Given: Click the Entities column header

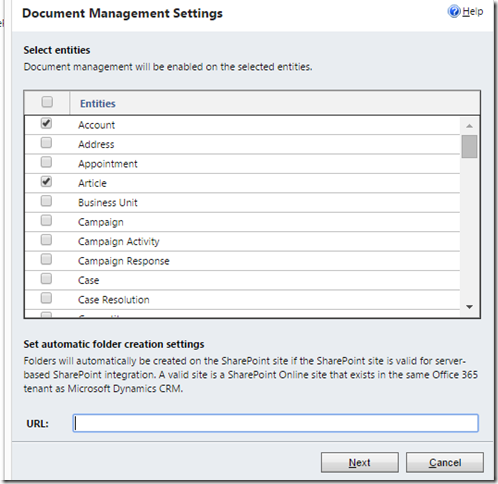Looking at the screenshot, I should 98,104.
